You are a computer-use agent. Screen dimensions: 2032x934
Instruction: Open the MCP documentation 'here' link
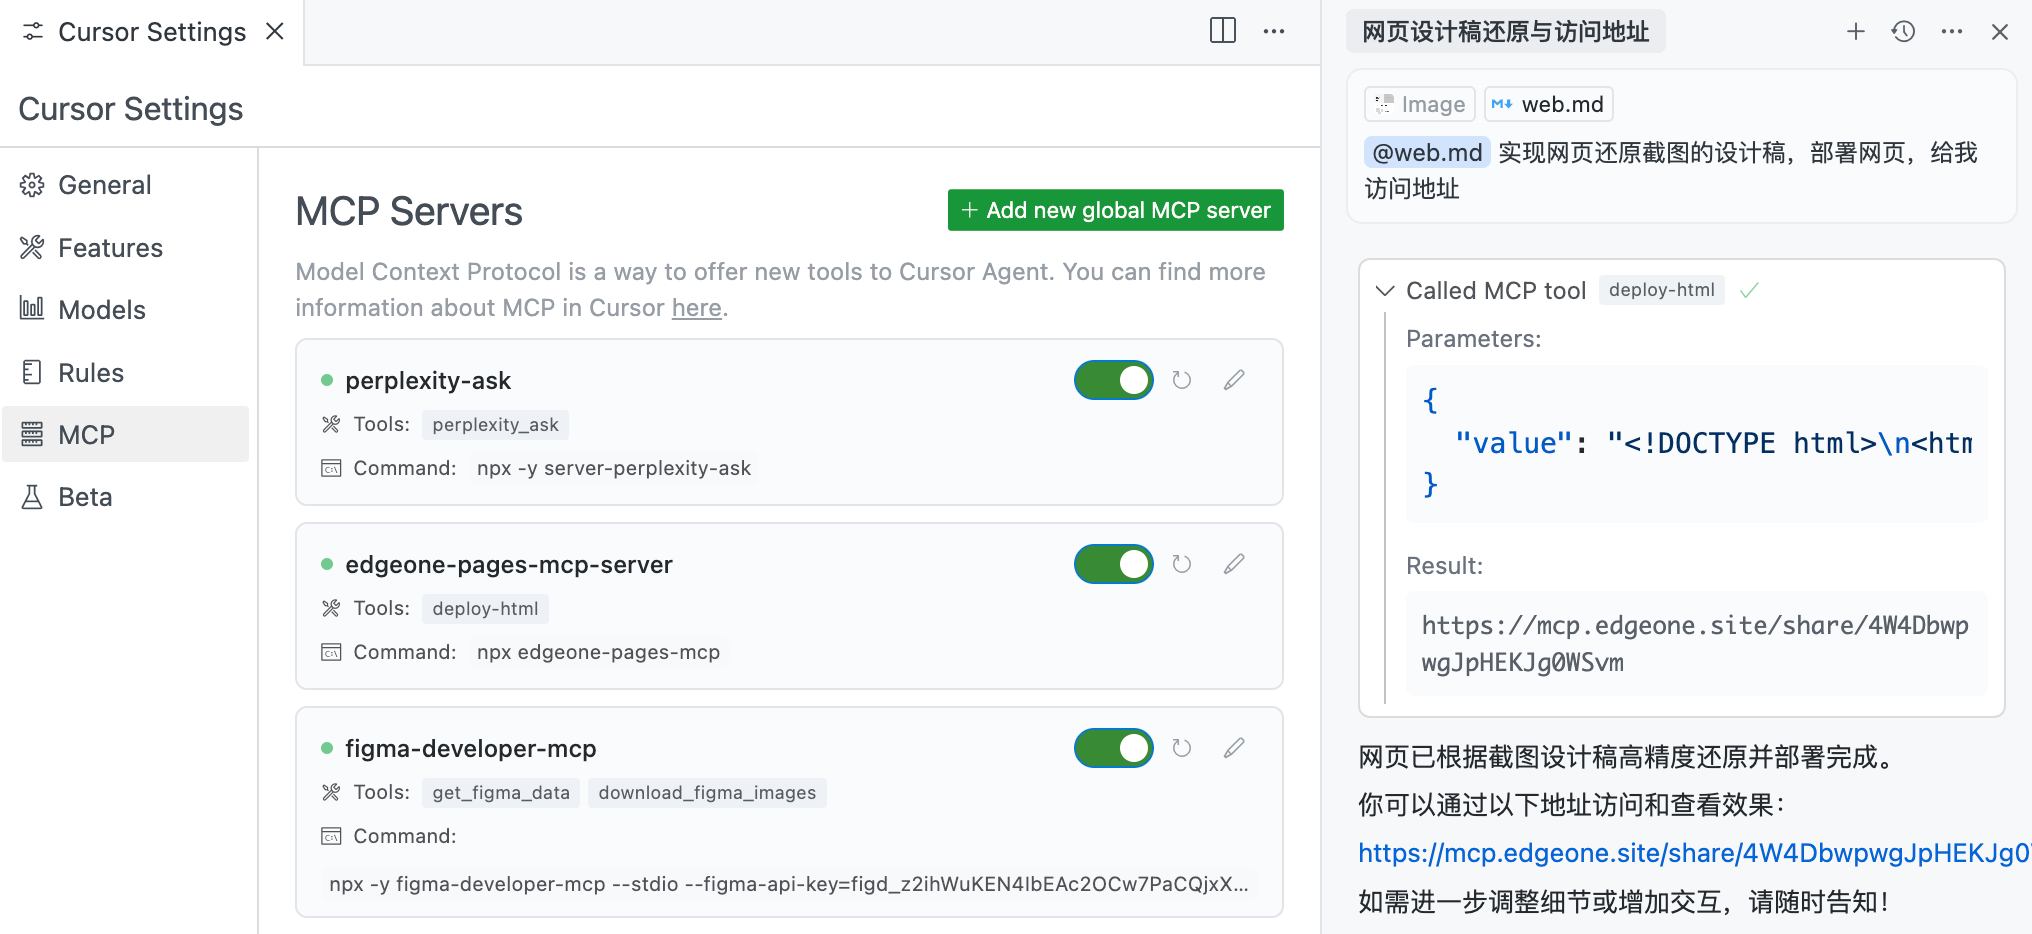click(x=696, y=308)
